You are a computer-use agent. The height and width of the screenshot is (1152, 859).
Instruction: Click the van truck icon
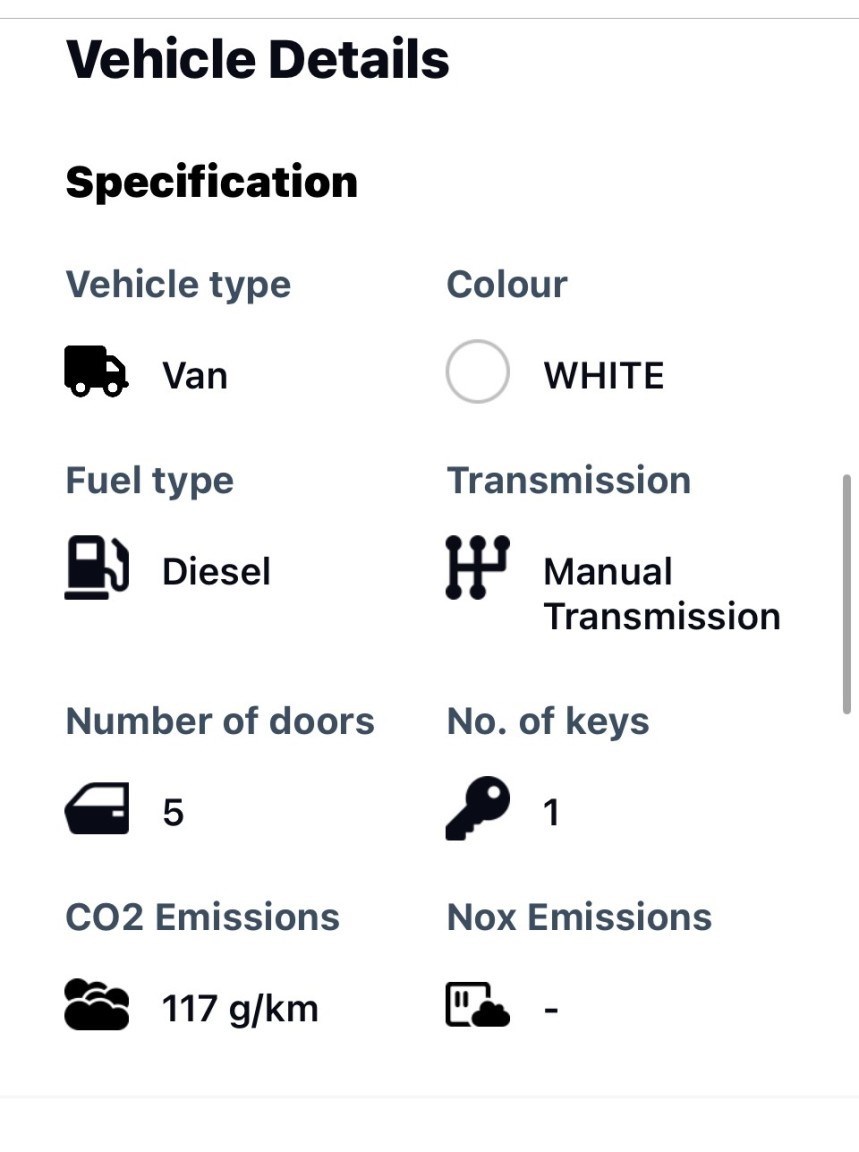(x=96, y=372)
